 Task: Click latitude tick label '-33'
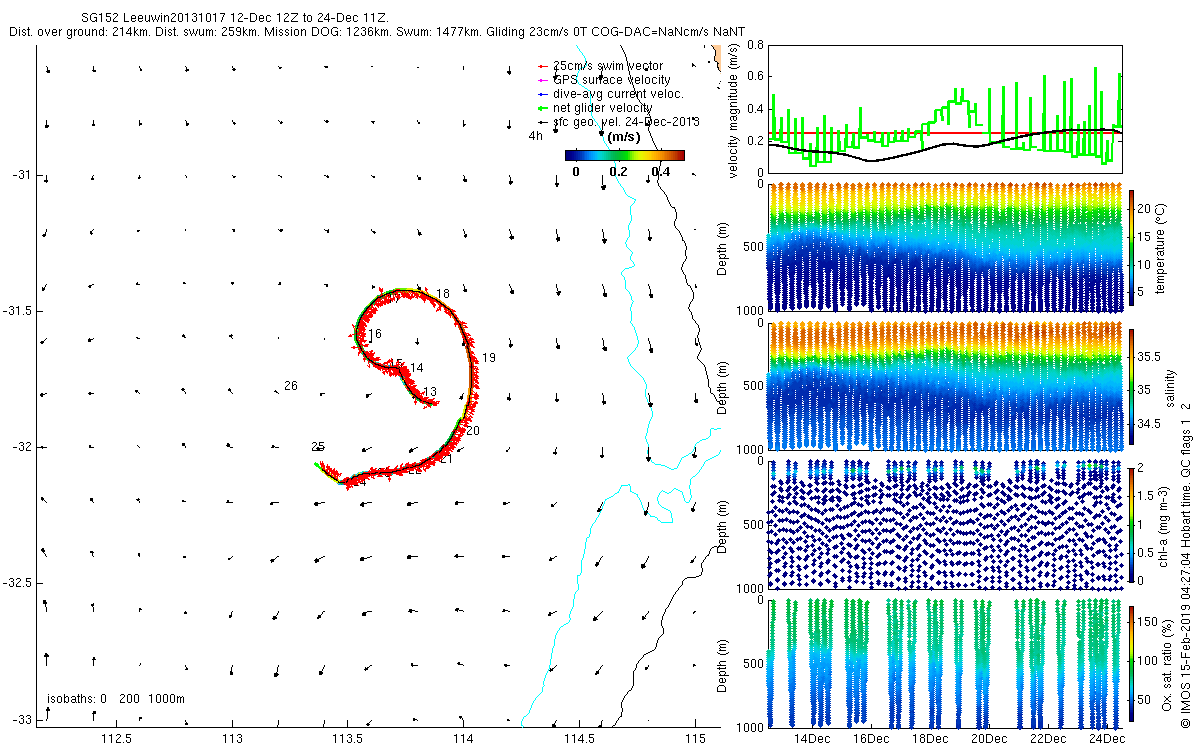click(21, 719)
